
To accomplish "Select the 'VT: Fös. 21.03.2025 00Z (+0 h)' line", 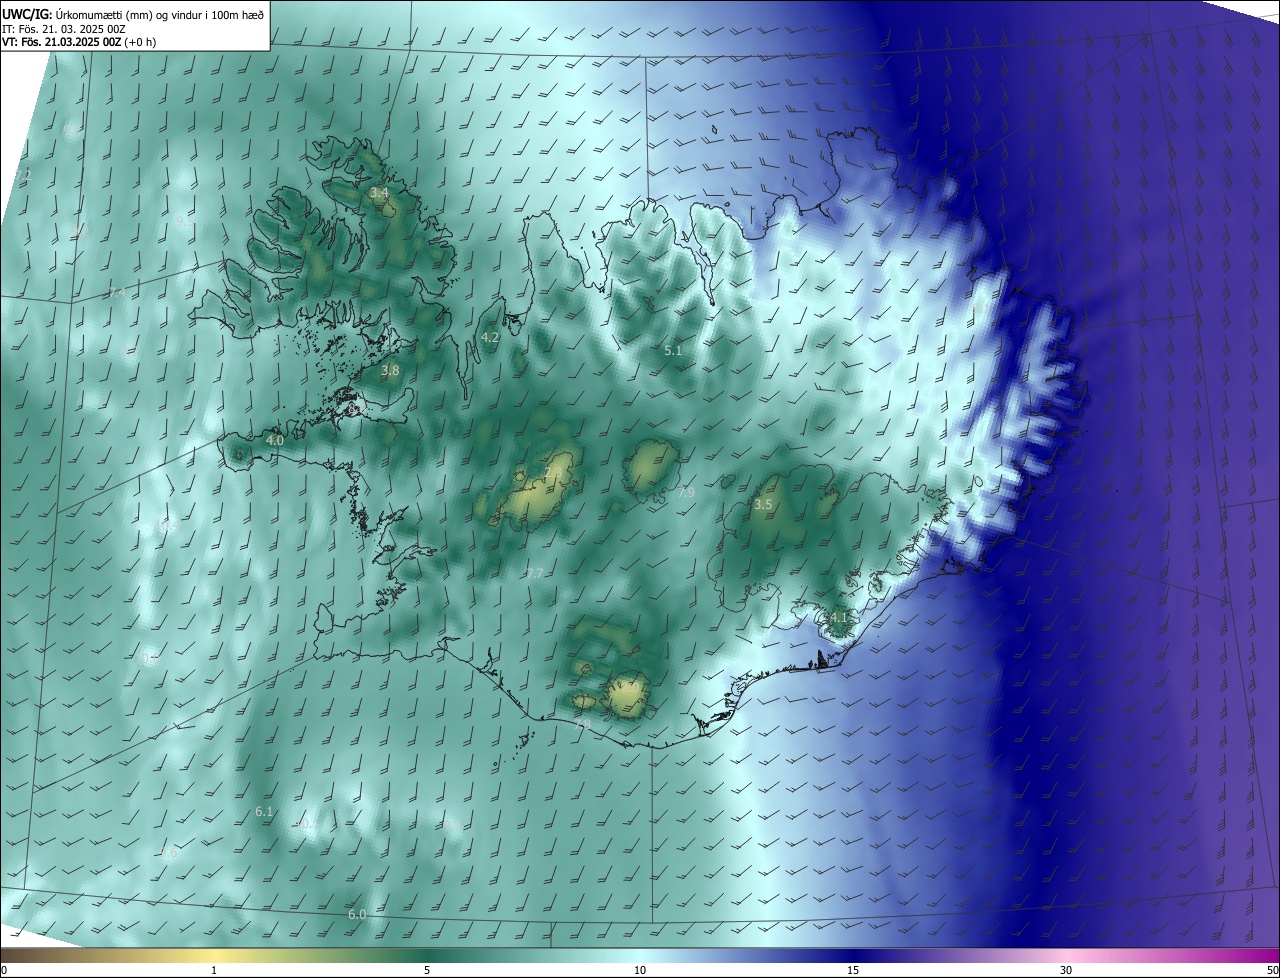I will click(x=78, y=42).
